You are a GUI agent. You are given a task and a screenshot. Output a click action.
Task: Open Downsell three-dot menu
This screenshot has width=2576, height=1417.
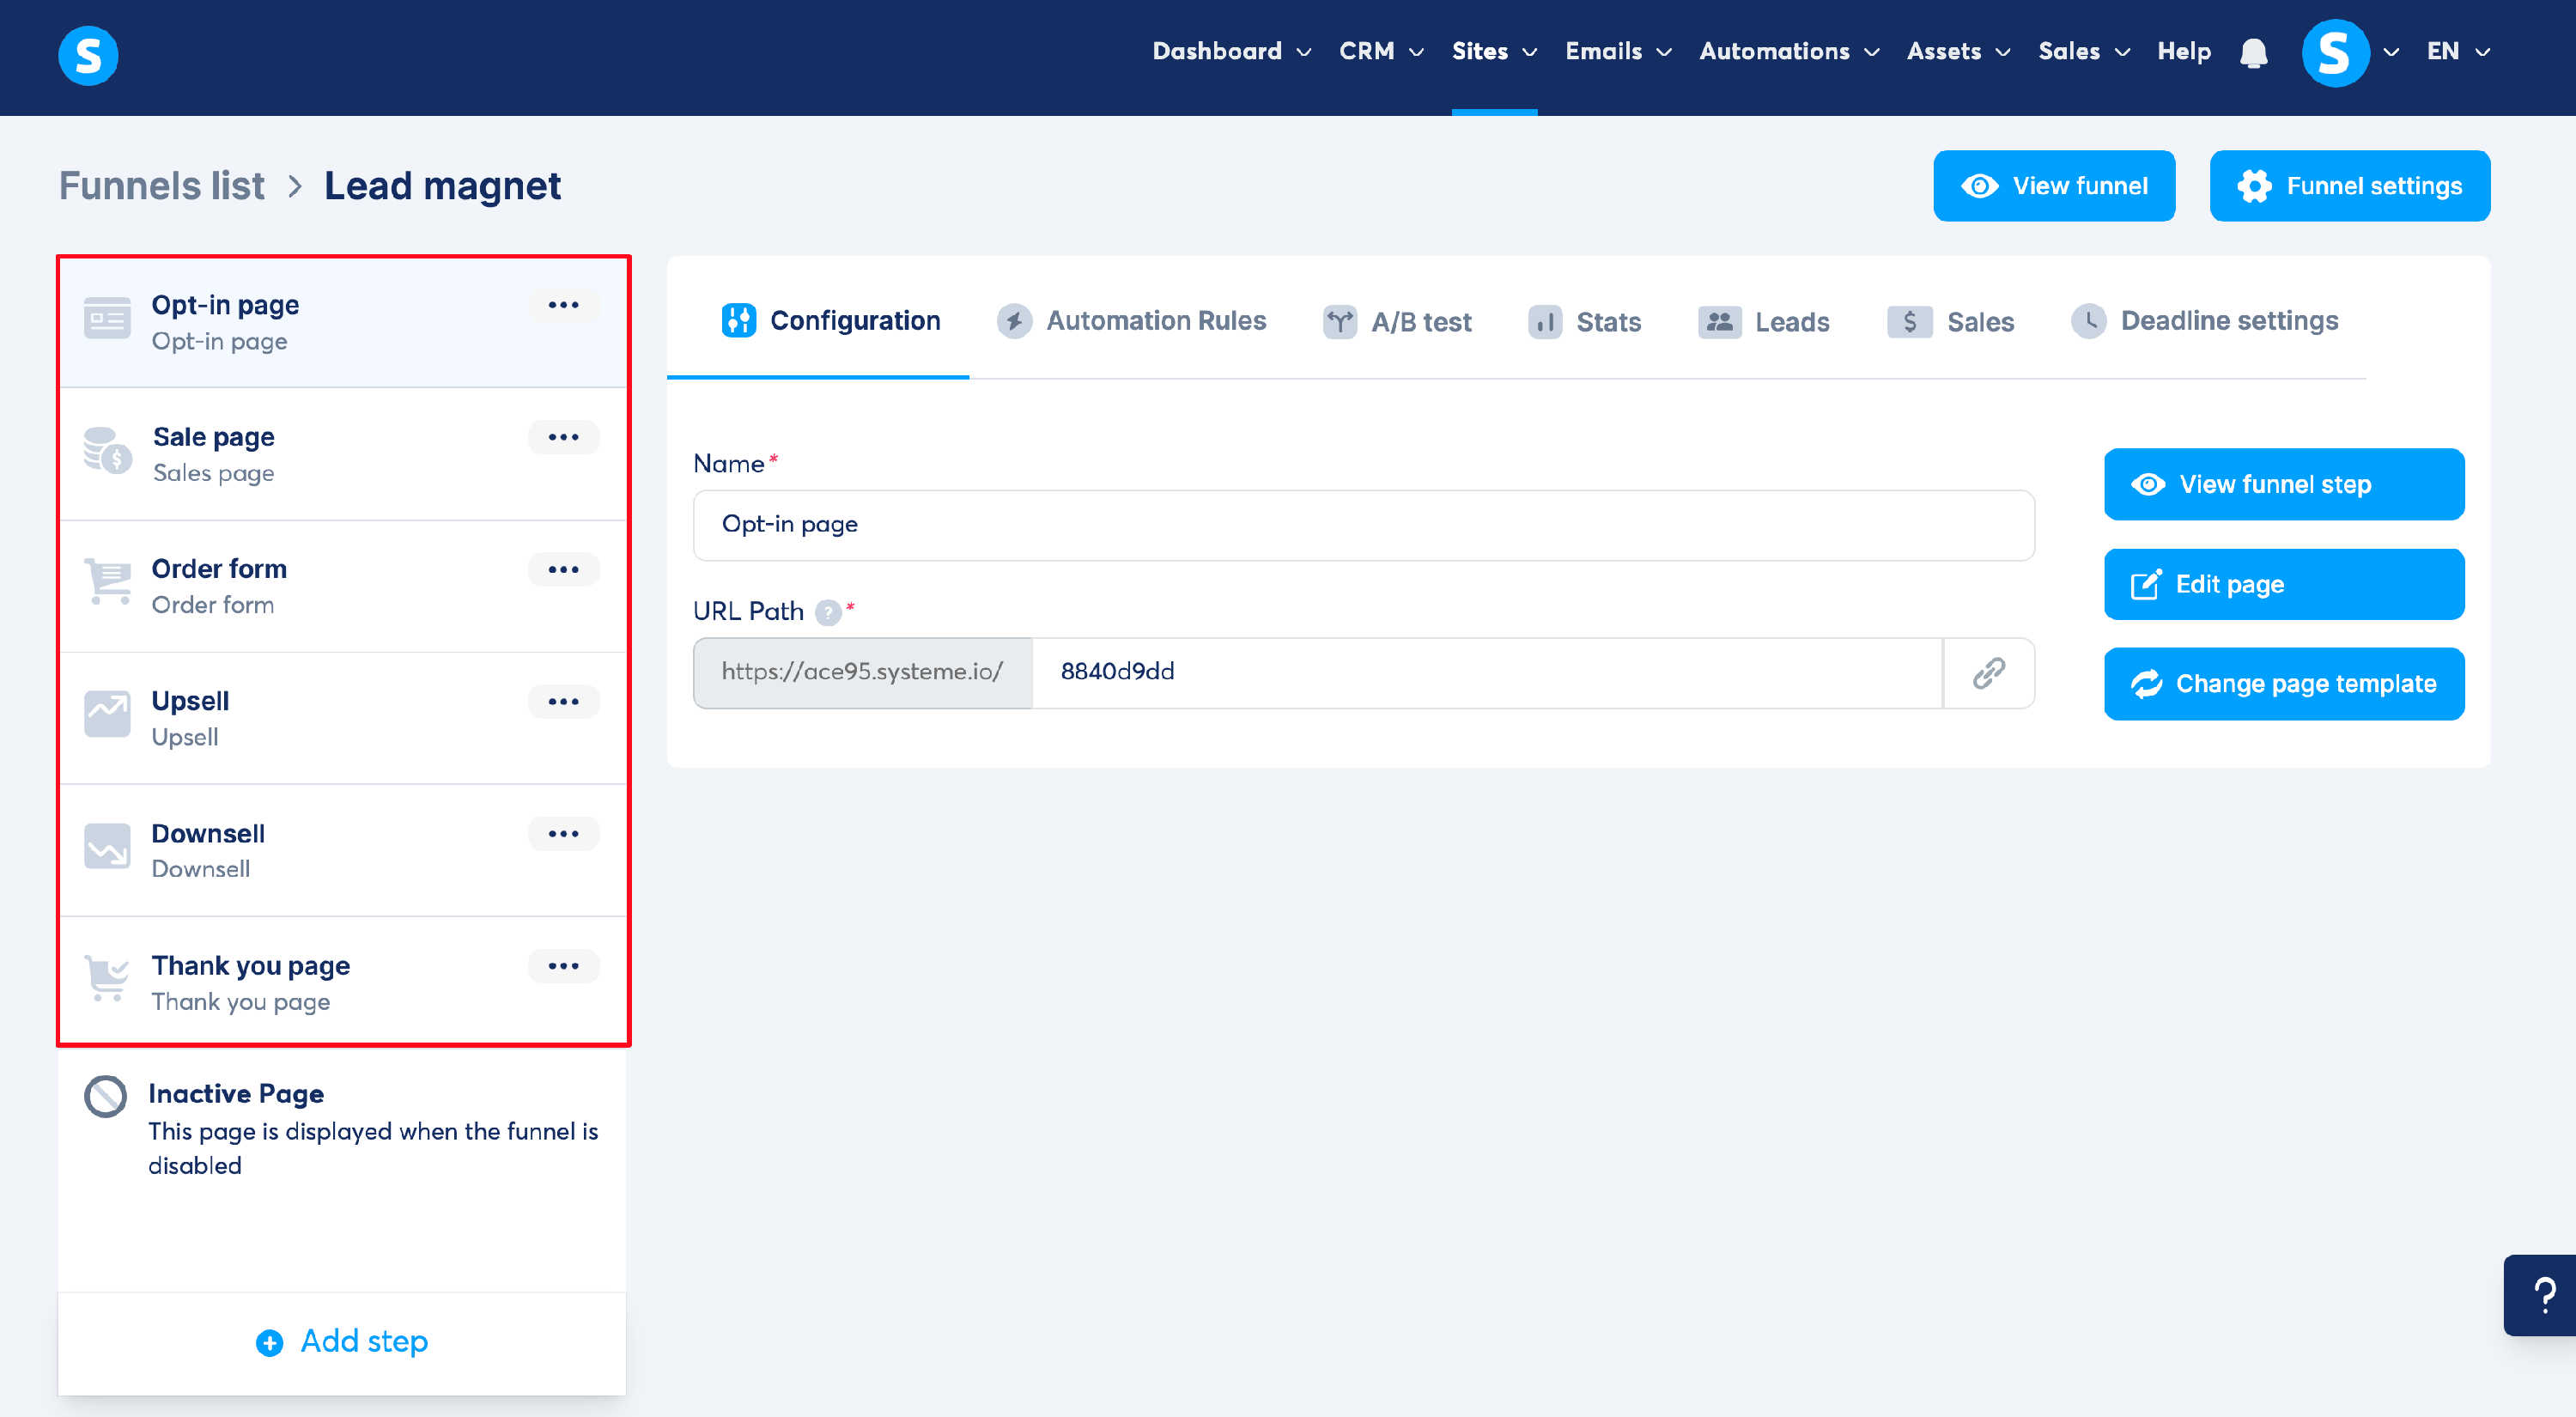click(563, 833)
